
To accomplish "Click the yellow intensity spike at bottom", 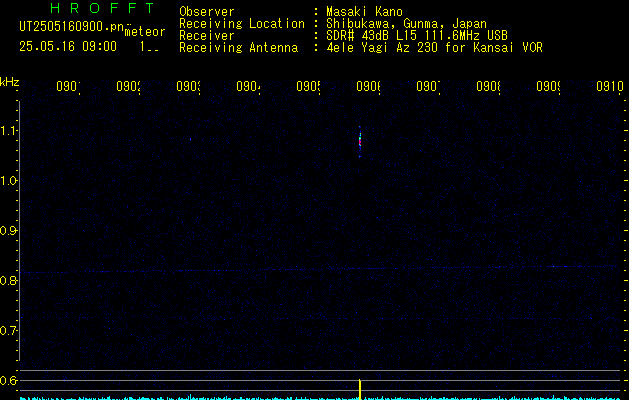I will click(360, 389).
